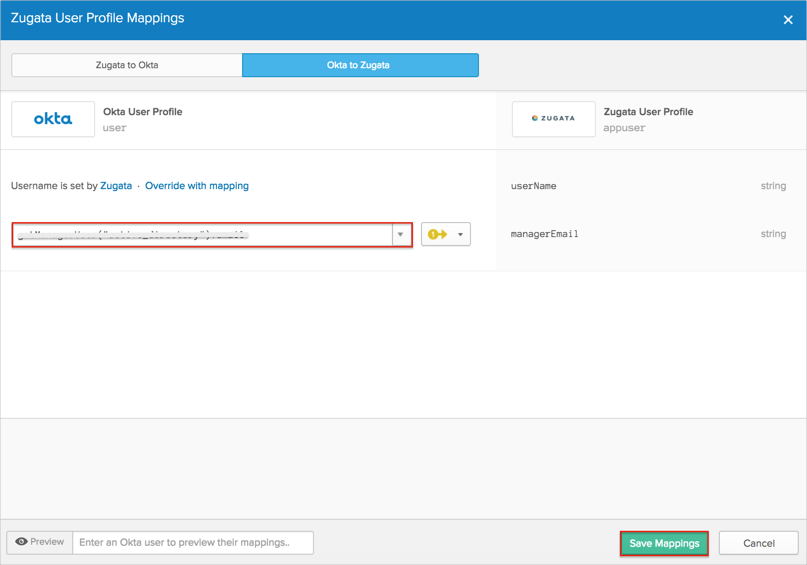This screenshot has width=807, height=565.
Task: Select the userName attribute row
Action: tap(533, 186)
